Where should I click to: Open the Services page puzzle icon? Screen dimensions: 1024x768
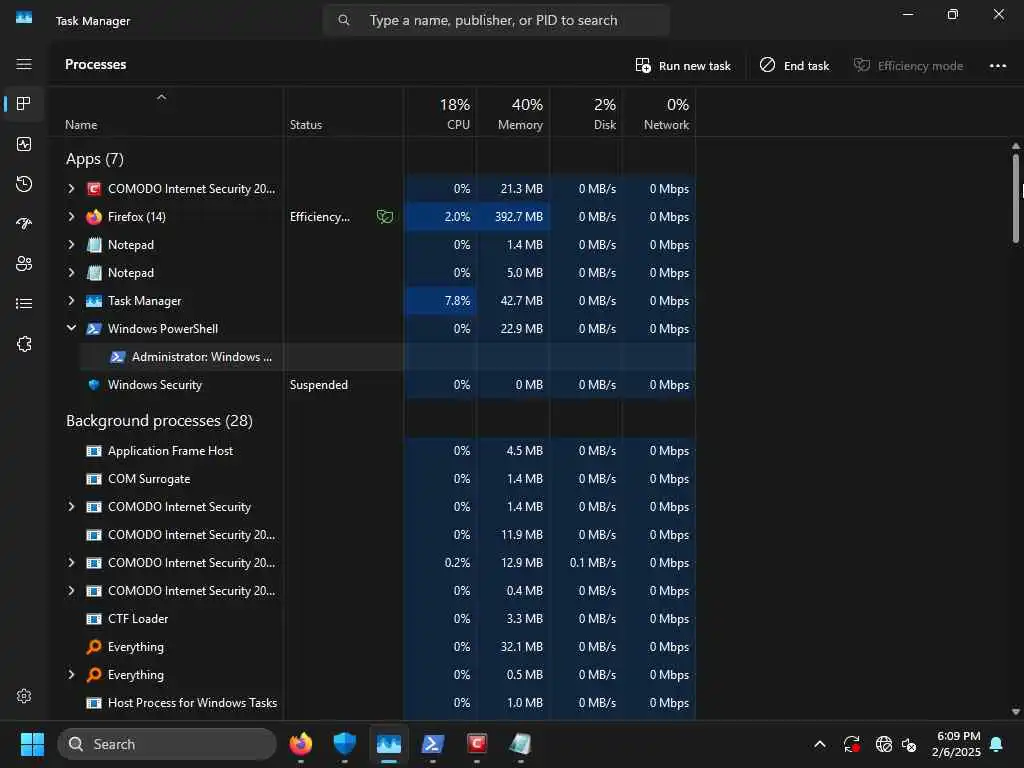coord(24,344)
